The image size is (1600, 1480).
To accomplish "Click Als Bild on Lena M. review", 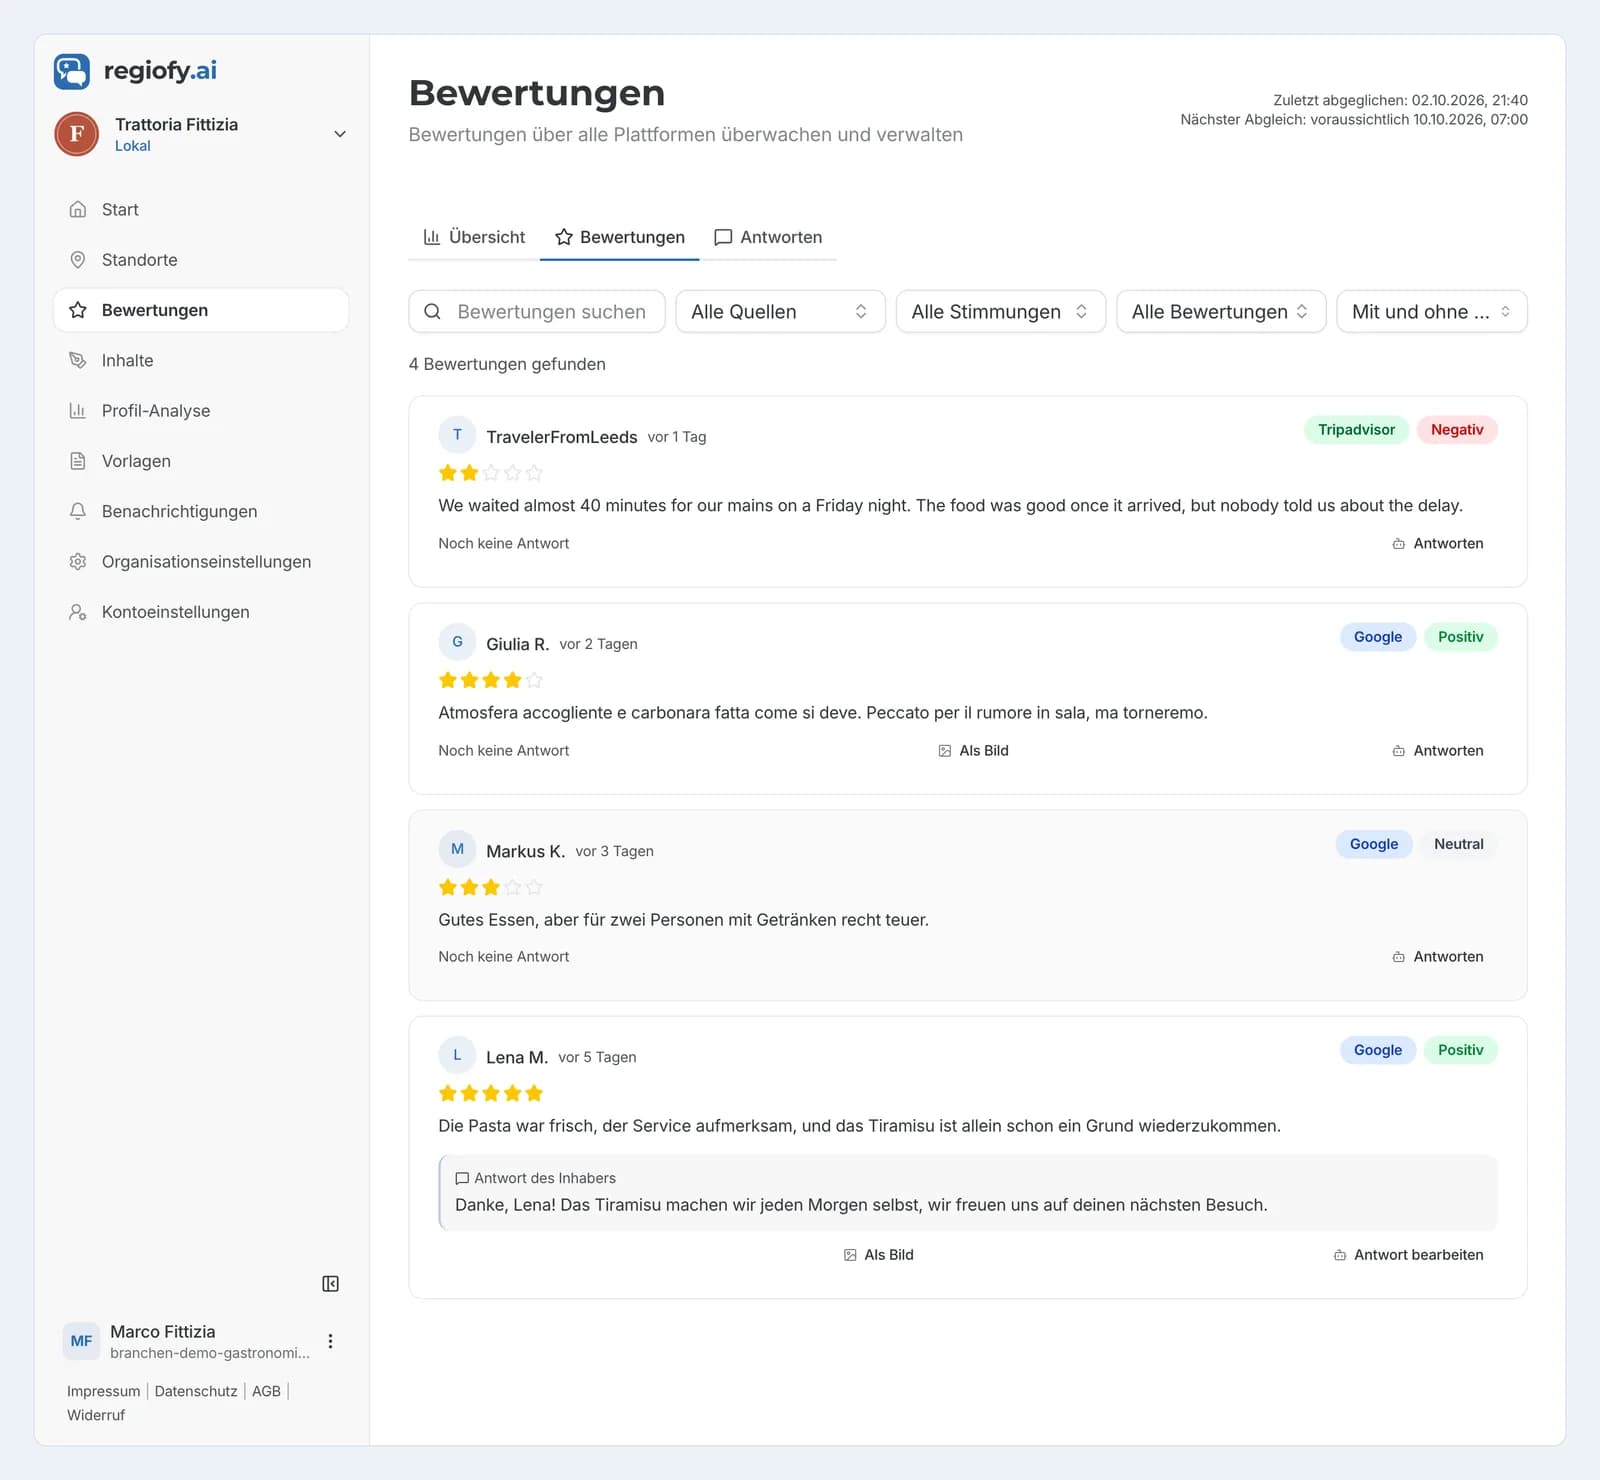I will point(879,1255).
